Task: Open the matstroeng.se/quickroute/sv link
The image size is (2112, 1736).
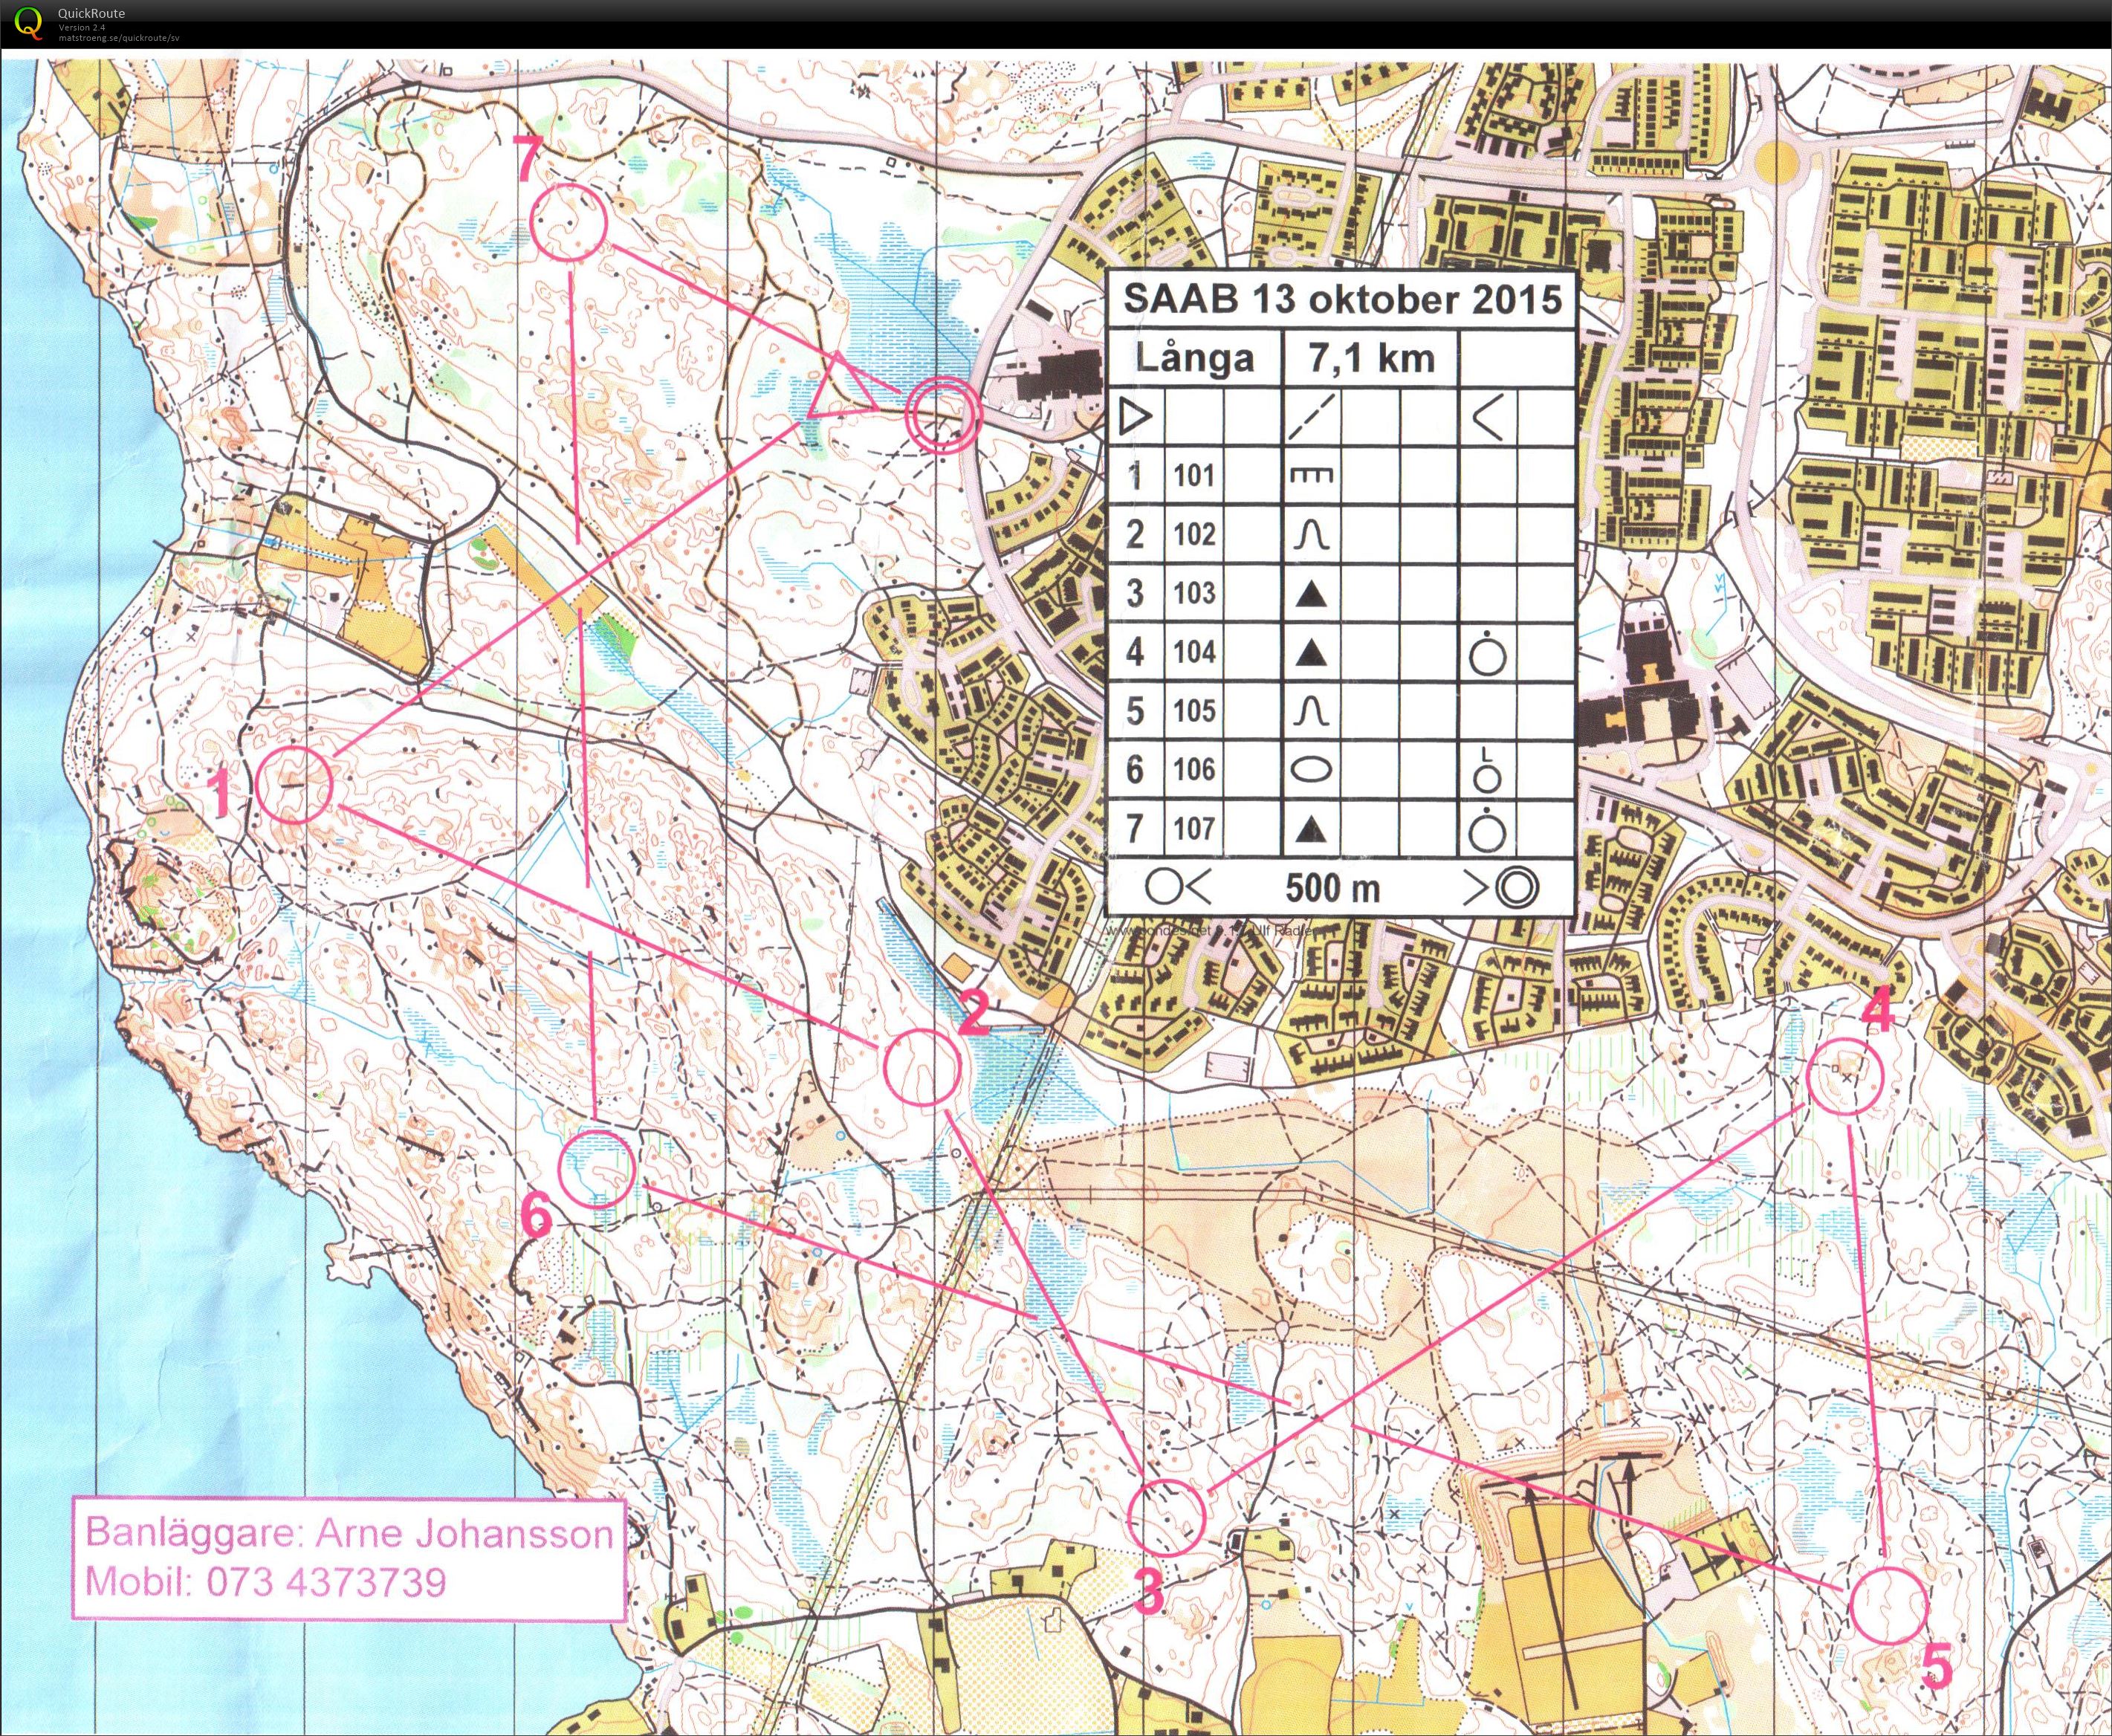Action: click(119, 38)
